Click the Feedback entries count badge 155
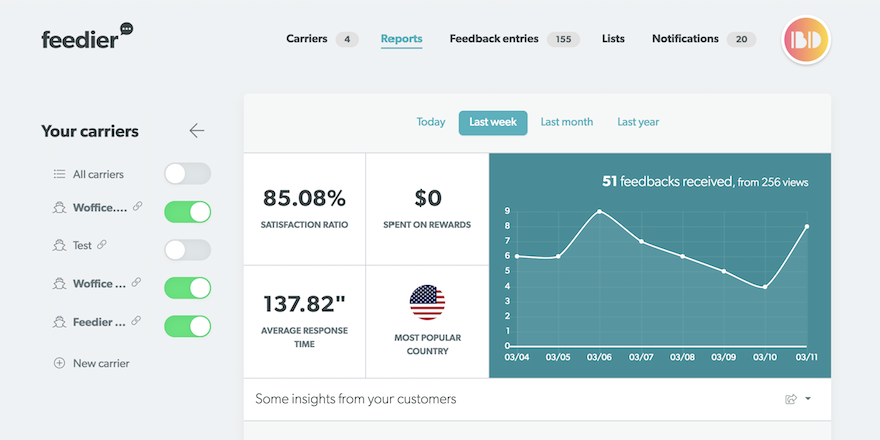Image resolution: width=880 pixels, height=440 pixels. coord(563,39)
